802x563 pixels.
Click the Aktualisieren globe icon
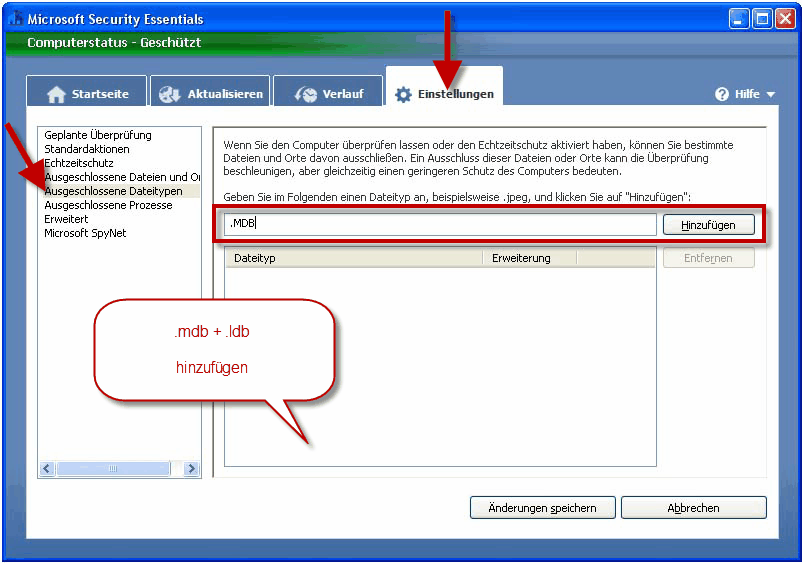pyautogui.click(x=170, y=94)
